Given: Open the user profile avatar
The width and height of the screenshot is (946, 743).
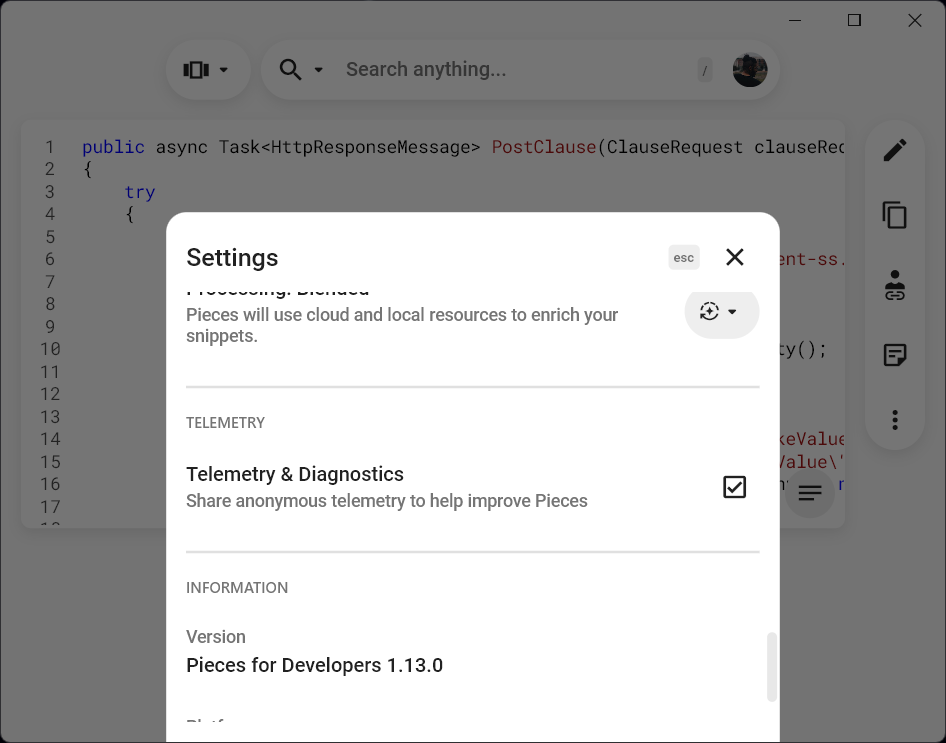Looking at the screenshot, I should click(750, 69).
